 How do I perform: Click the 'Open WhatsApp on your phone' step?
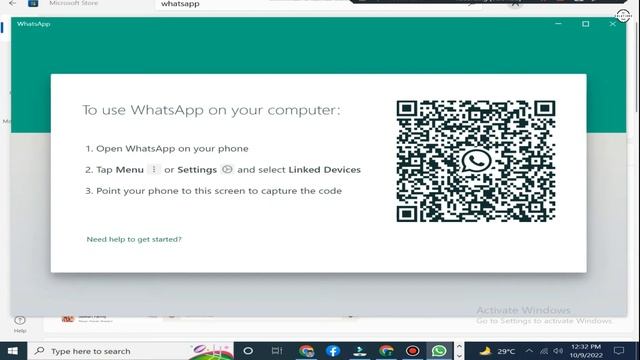(172, 149)
